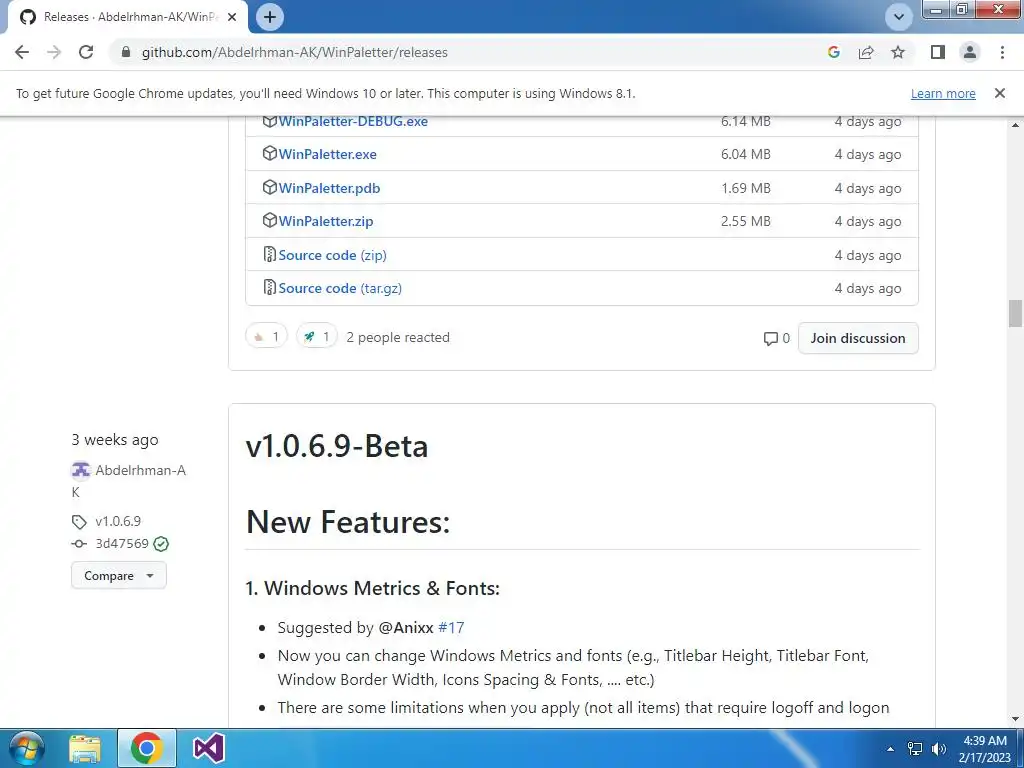Open the v1.0.6.9 tag link

click(118, 521)
